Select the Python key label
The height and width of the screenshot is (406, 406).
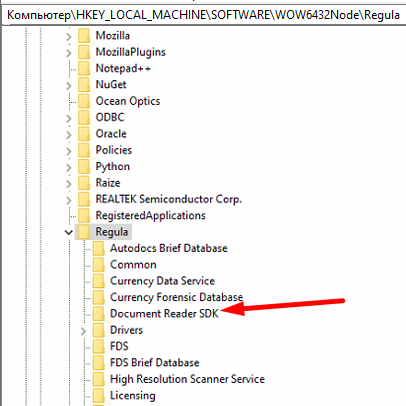click(113, 166)
